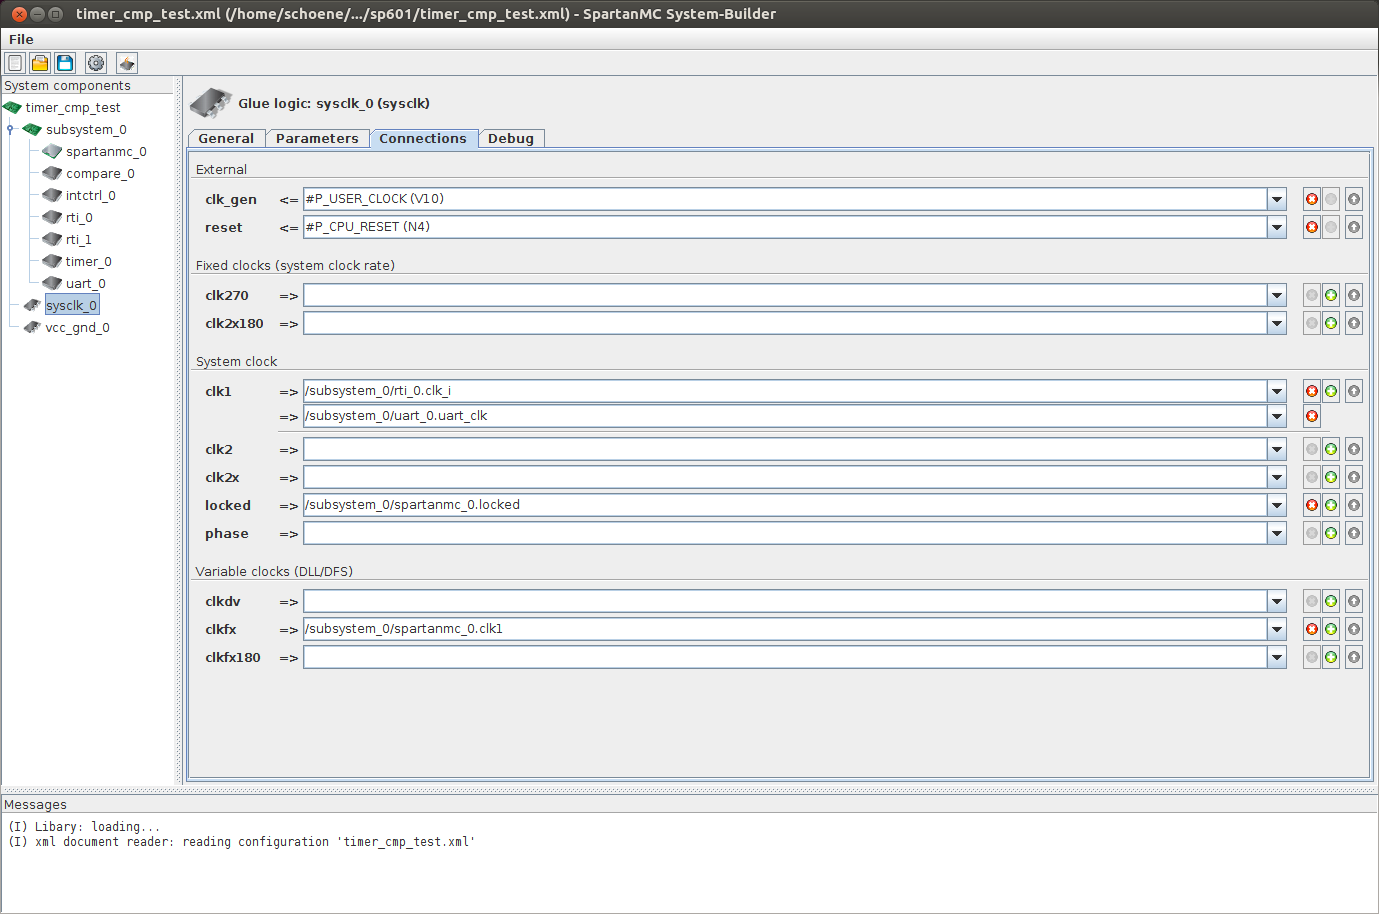Select the Connections tab
Viewport: 1379px width, 914px height.
pos(423,138)
